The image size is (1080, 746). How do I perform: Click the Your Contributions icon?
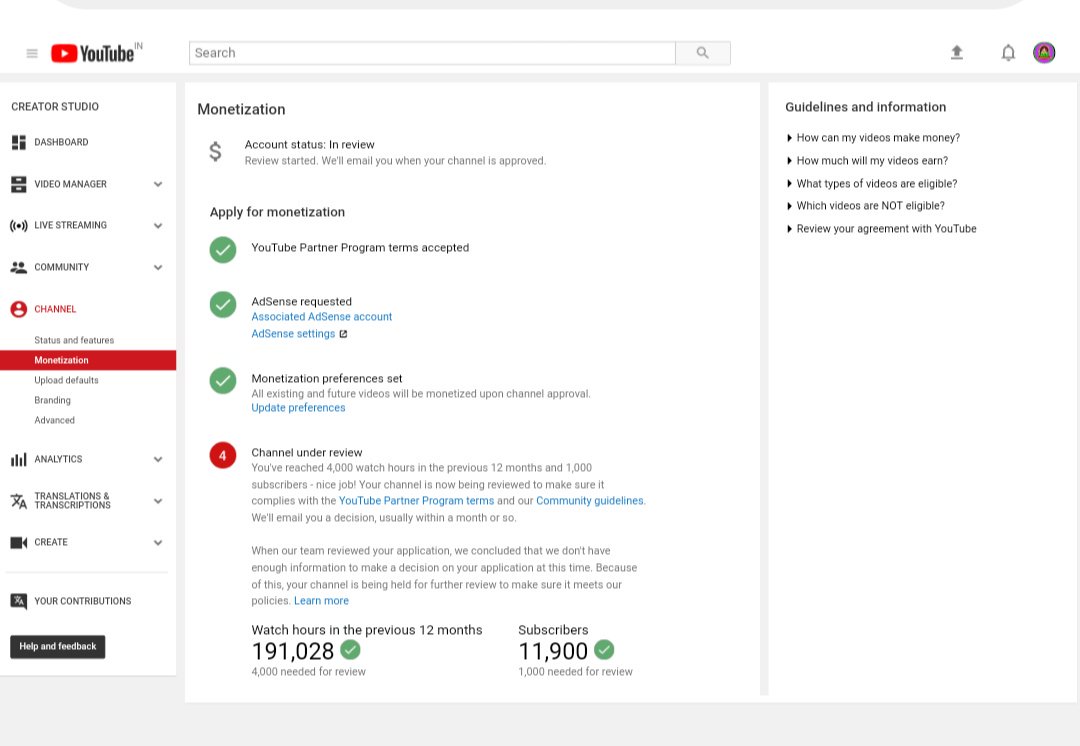click(19, 601)
